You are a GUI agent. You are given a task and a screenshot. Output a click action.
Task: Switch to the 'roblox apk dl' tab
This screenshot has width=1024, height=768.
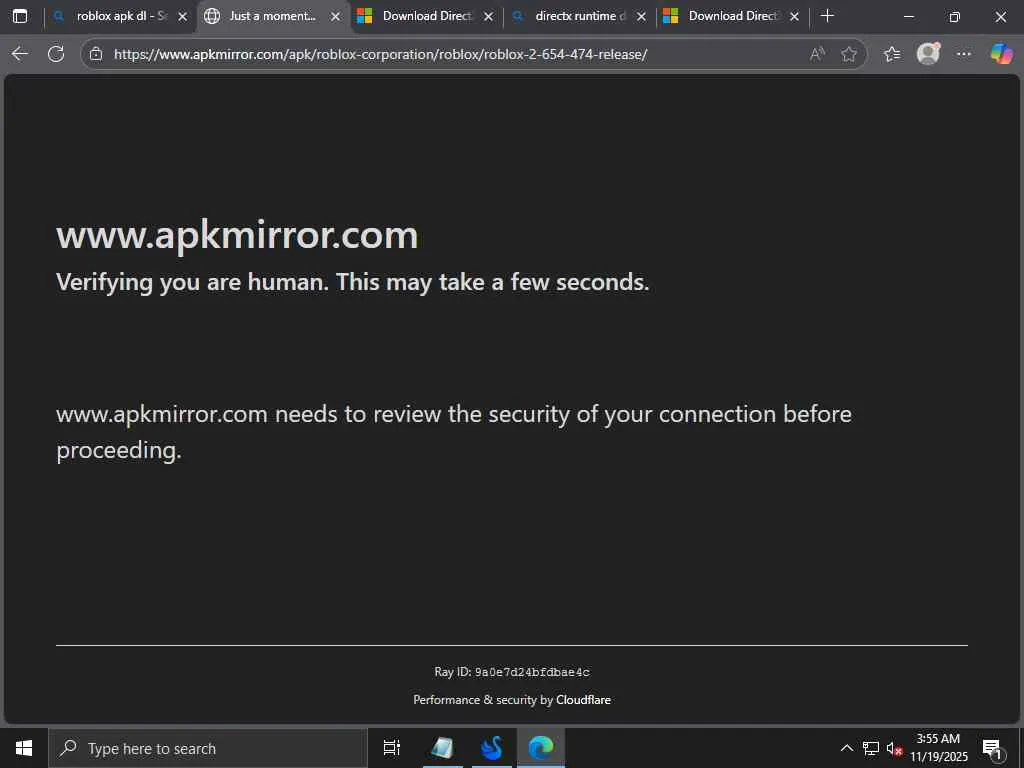click(121, 16)
